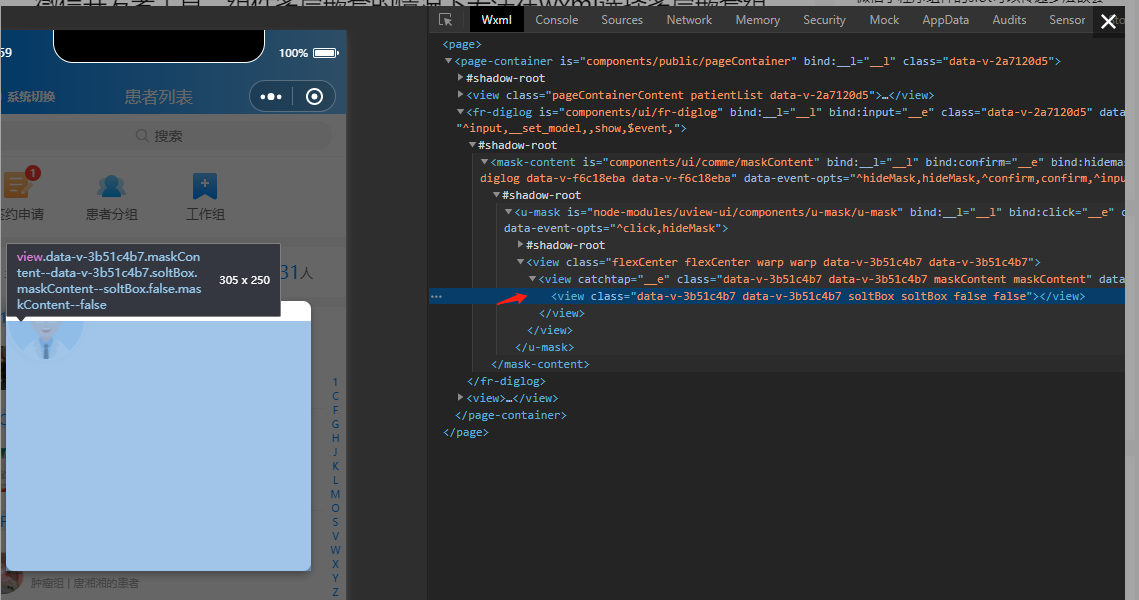Viewport: 1139px width, 600px height.
Task: Collapse the maskContent catchtap view node
Action: pos(532,279)
